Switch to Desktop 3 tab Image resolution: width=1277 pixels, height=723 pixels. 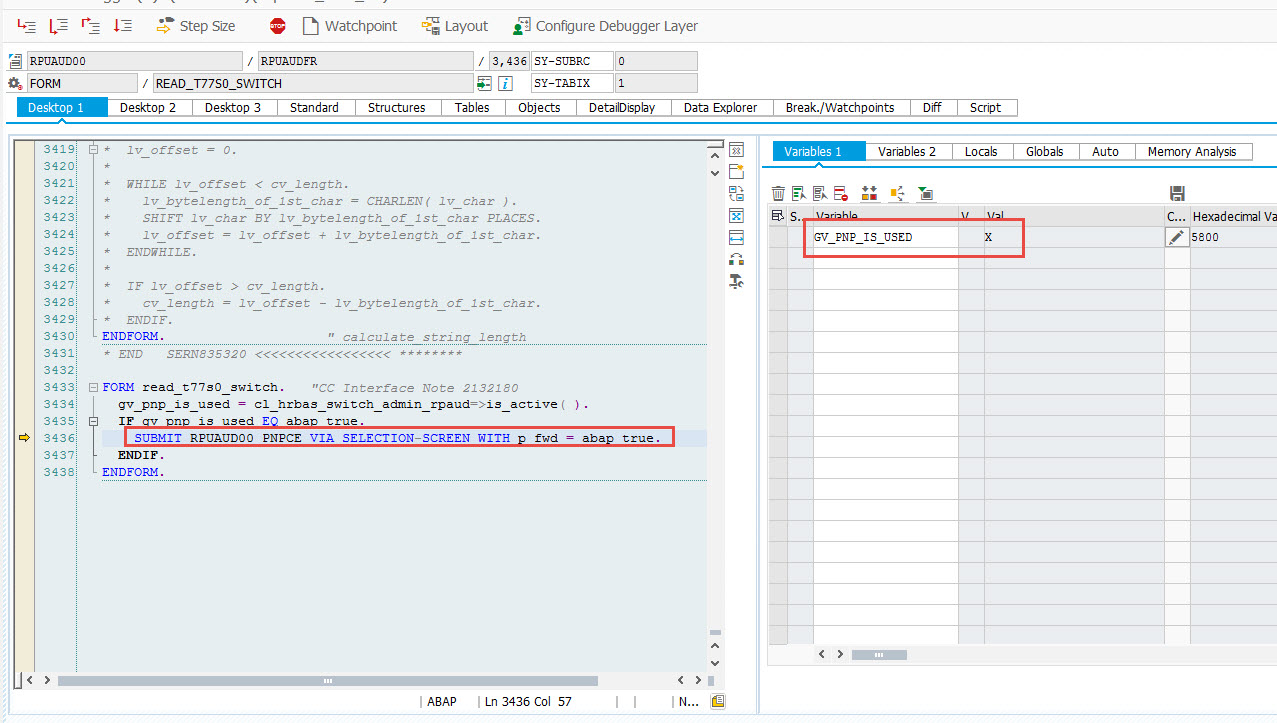tap(233, 107)
